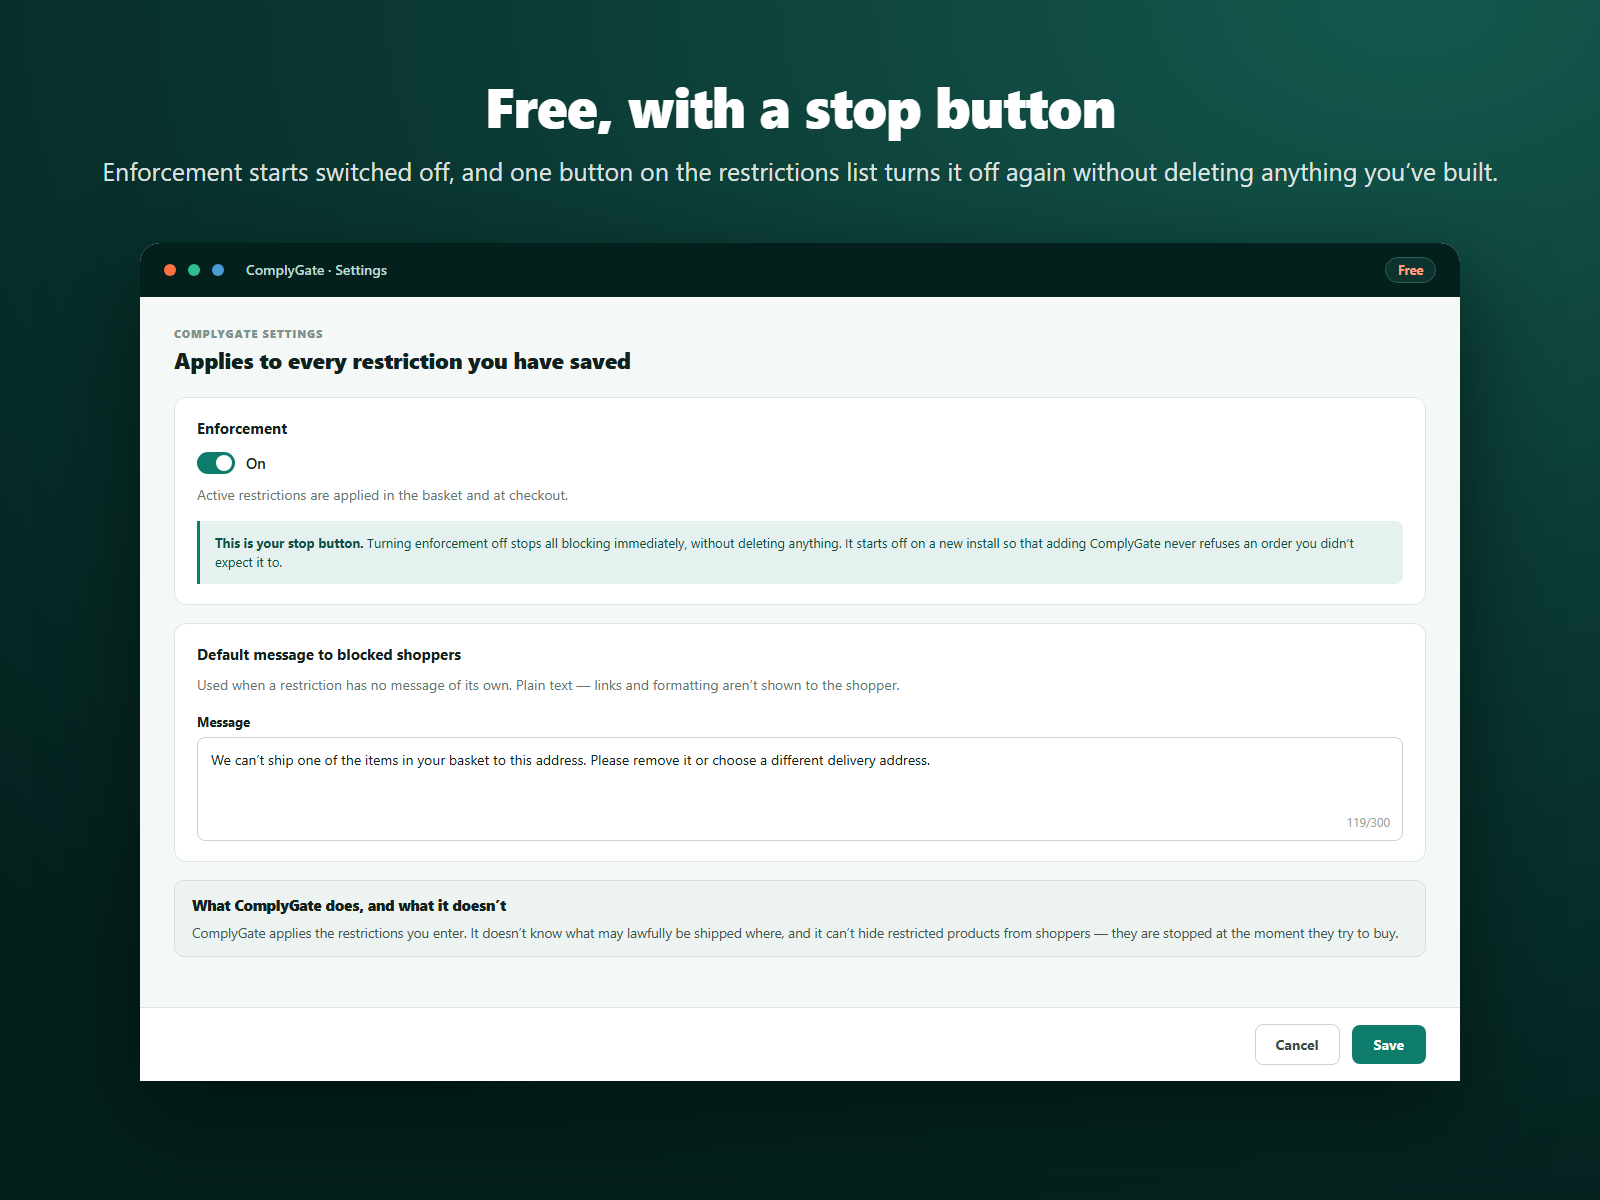
Task: Click the Free plan badge
Action: pyautogui.click(x=1410, y=270)
